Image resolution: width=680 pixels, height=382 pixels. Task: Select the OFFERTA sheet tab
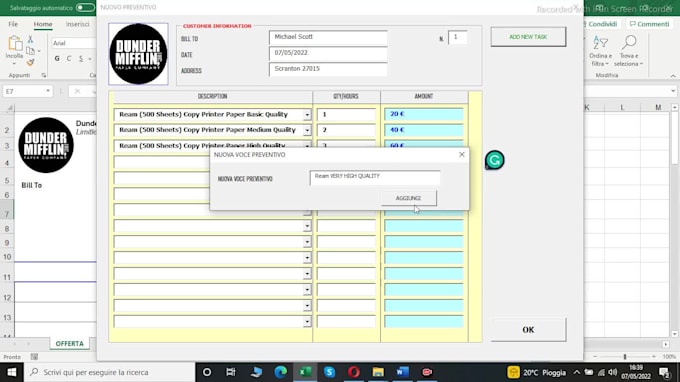pyautogui.click(x=69, y=343)
